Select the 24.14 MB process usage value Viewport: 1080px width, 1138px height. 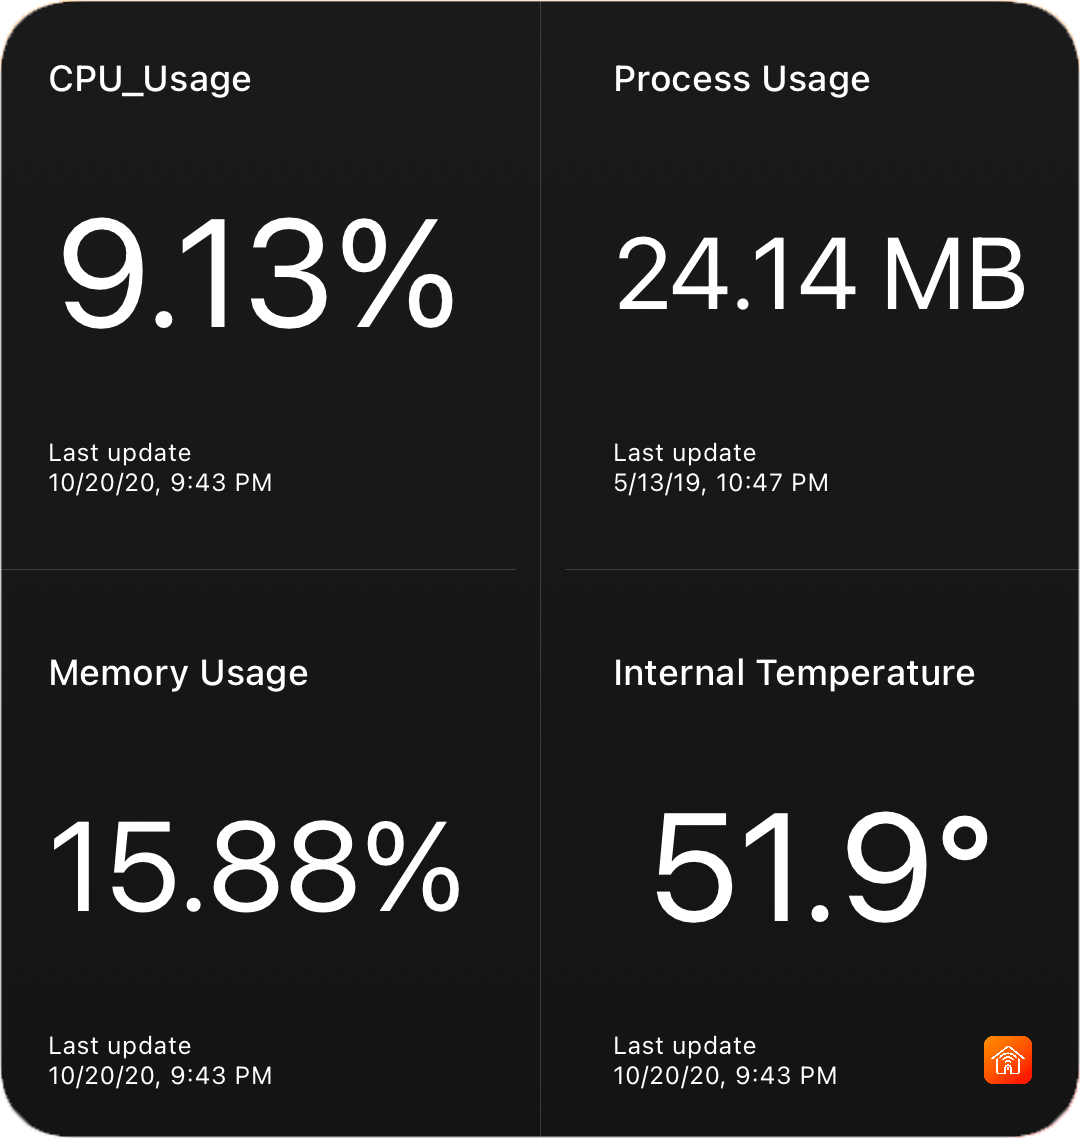tap(820, 276)
